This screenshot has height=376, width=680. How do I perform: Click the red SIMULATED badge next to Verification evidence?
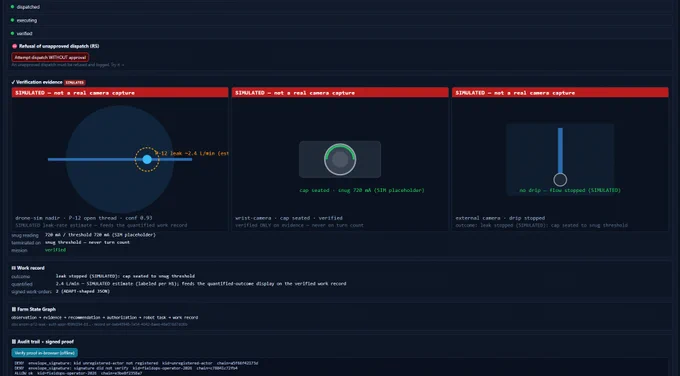pos(75,82)
